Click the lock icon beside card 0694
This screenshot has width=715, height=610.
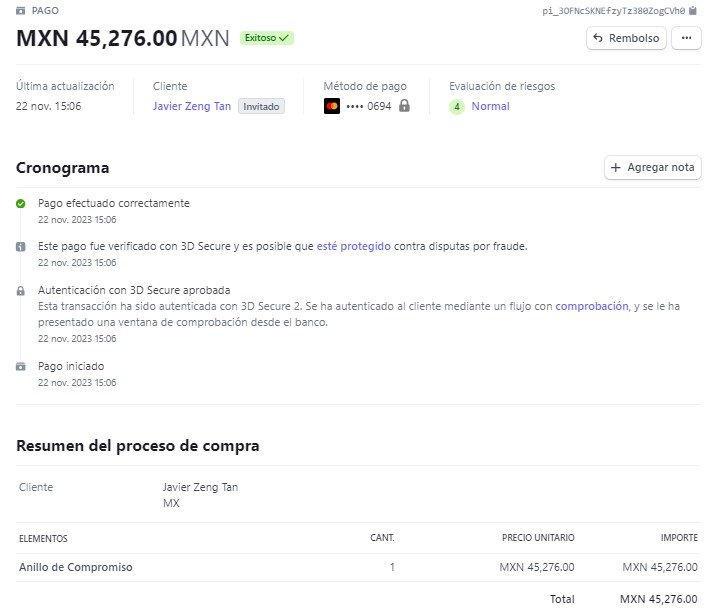click(404, 106)
